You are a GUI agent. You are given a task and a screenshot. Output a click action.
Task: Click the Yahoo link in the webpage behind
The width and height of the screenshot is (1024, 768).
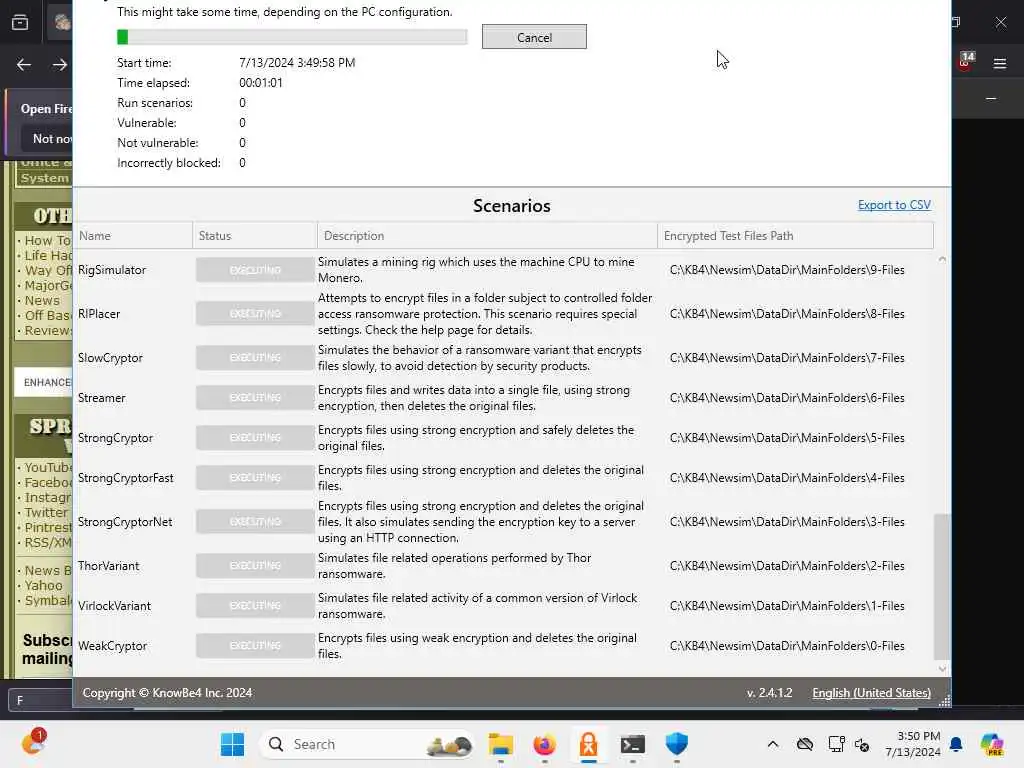point(43,586)
